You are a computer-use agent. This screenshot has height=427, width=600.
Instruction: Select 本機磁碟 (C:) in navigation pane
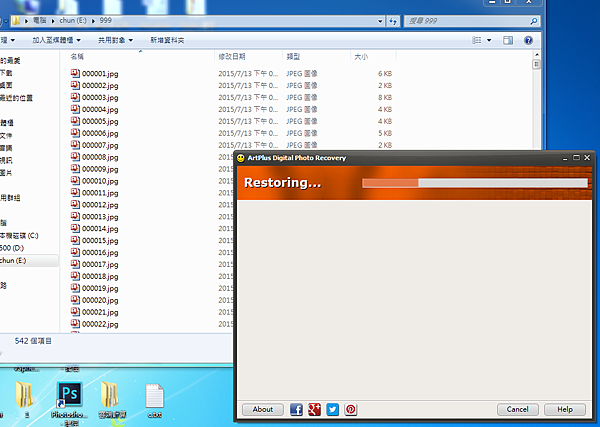tap(19, 236)
